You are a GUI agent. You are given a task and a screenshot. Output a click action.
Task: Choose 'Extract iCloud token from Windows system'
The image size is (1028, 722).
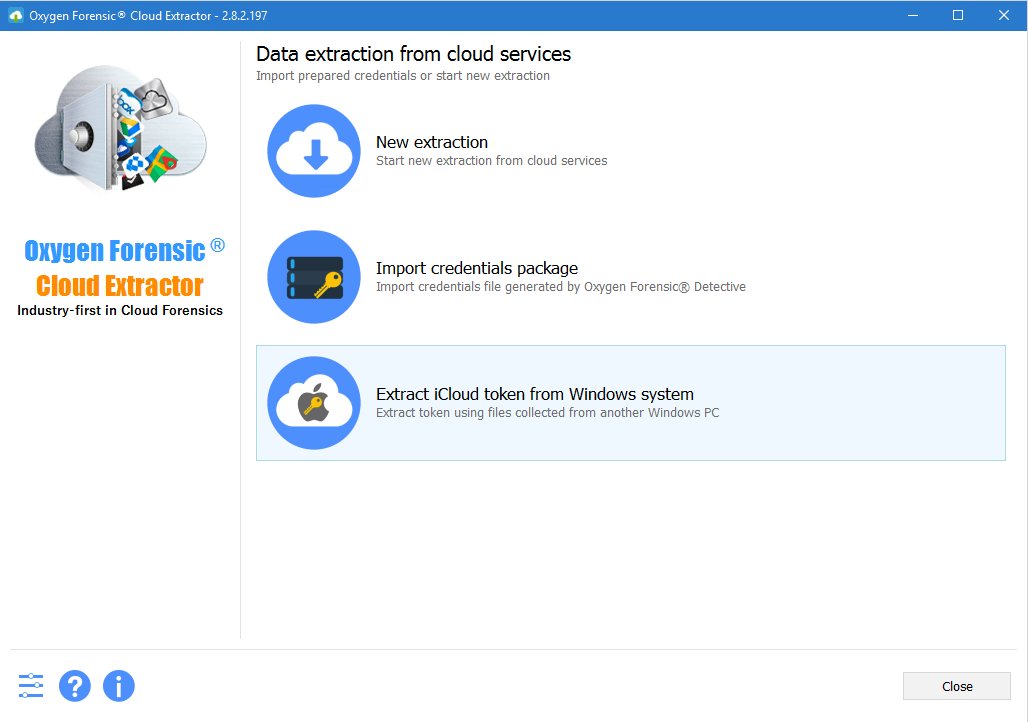534,394
